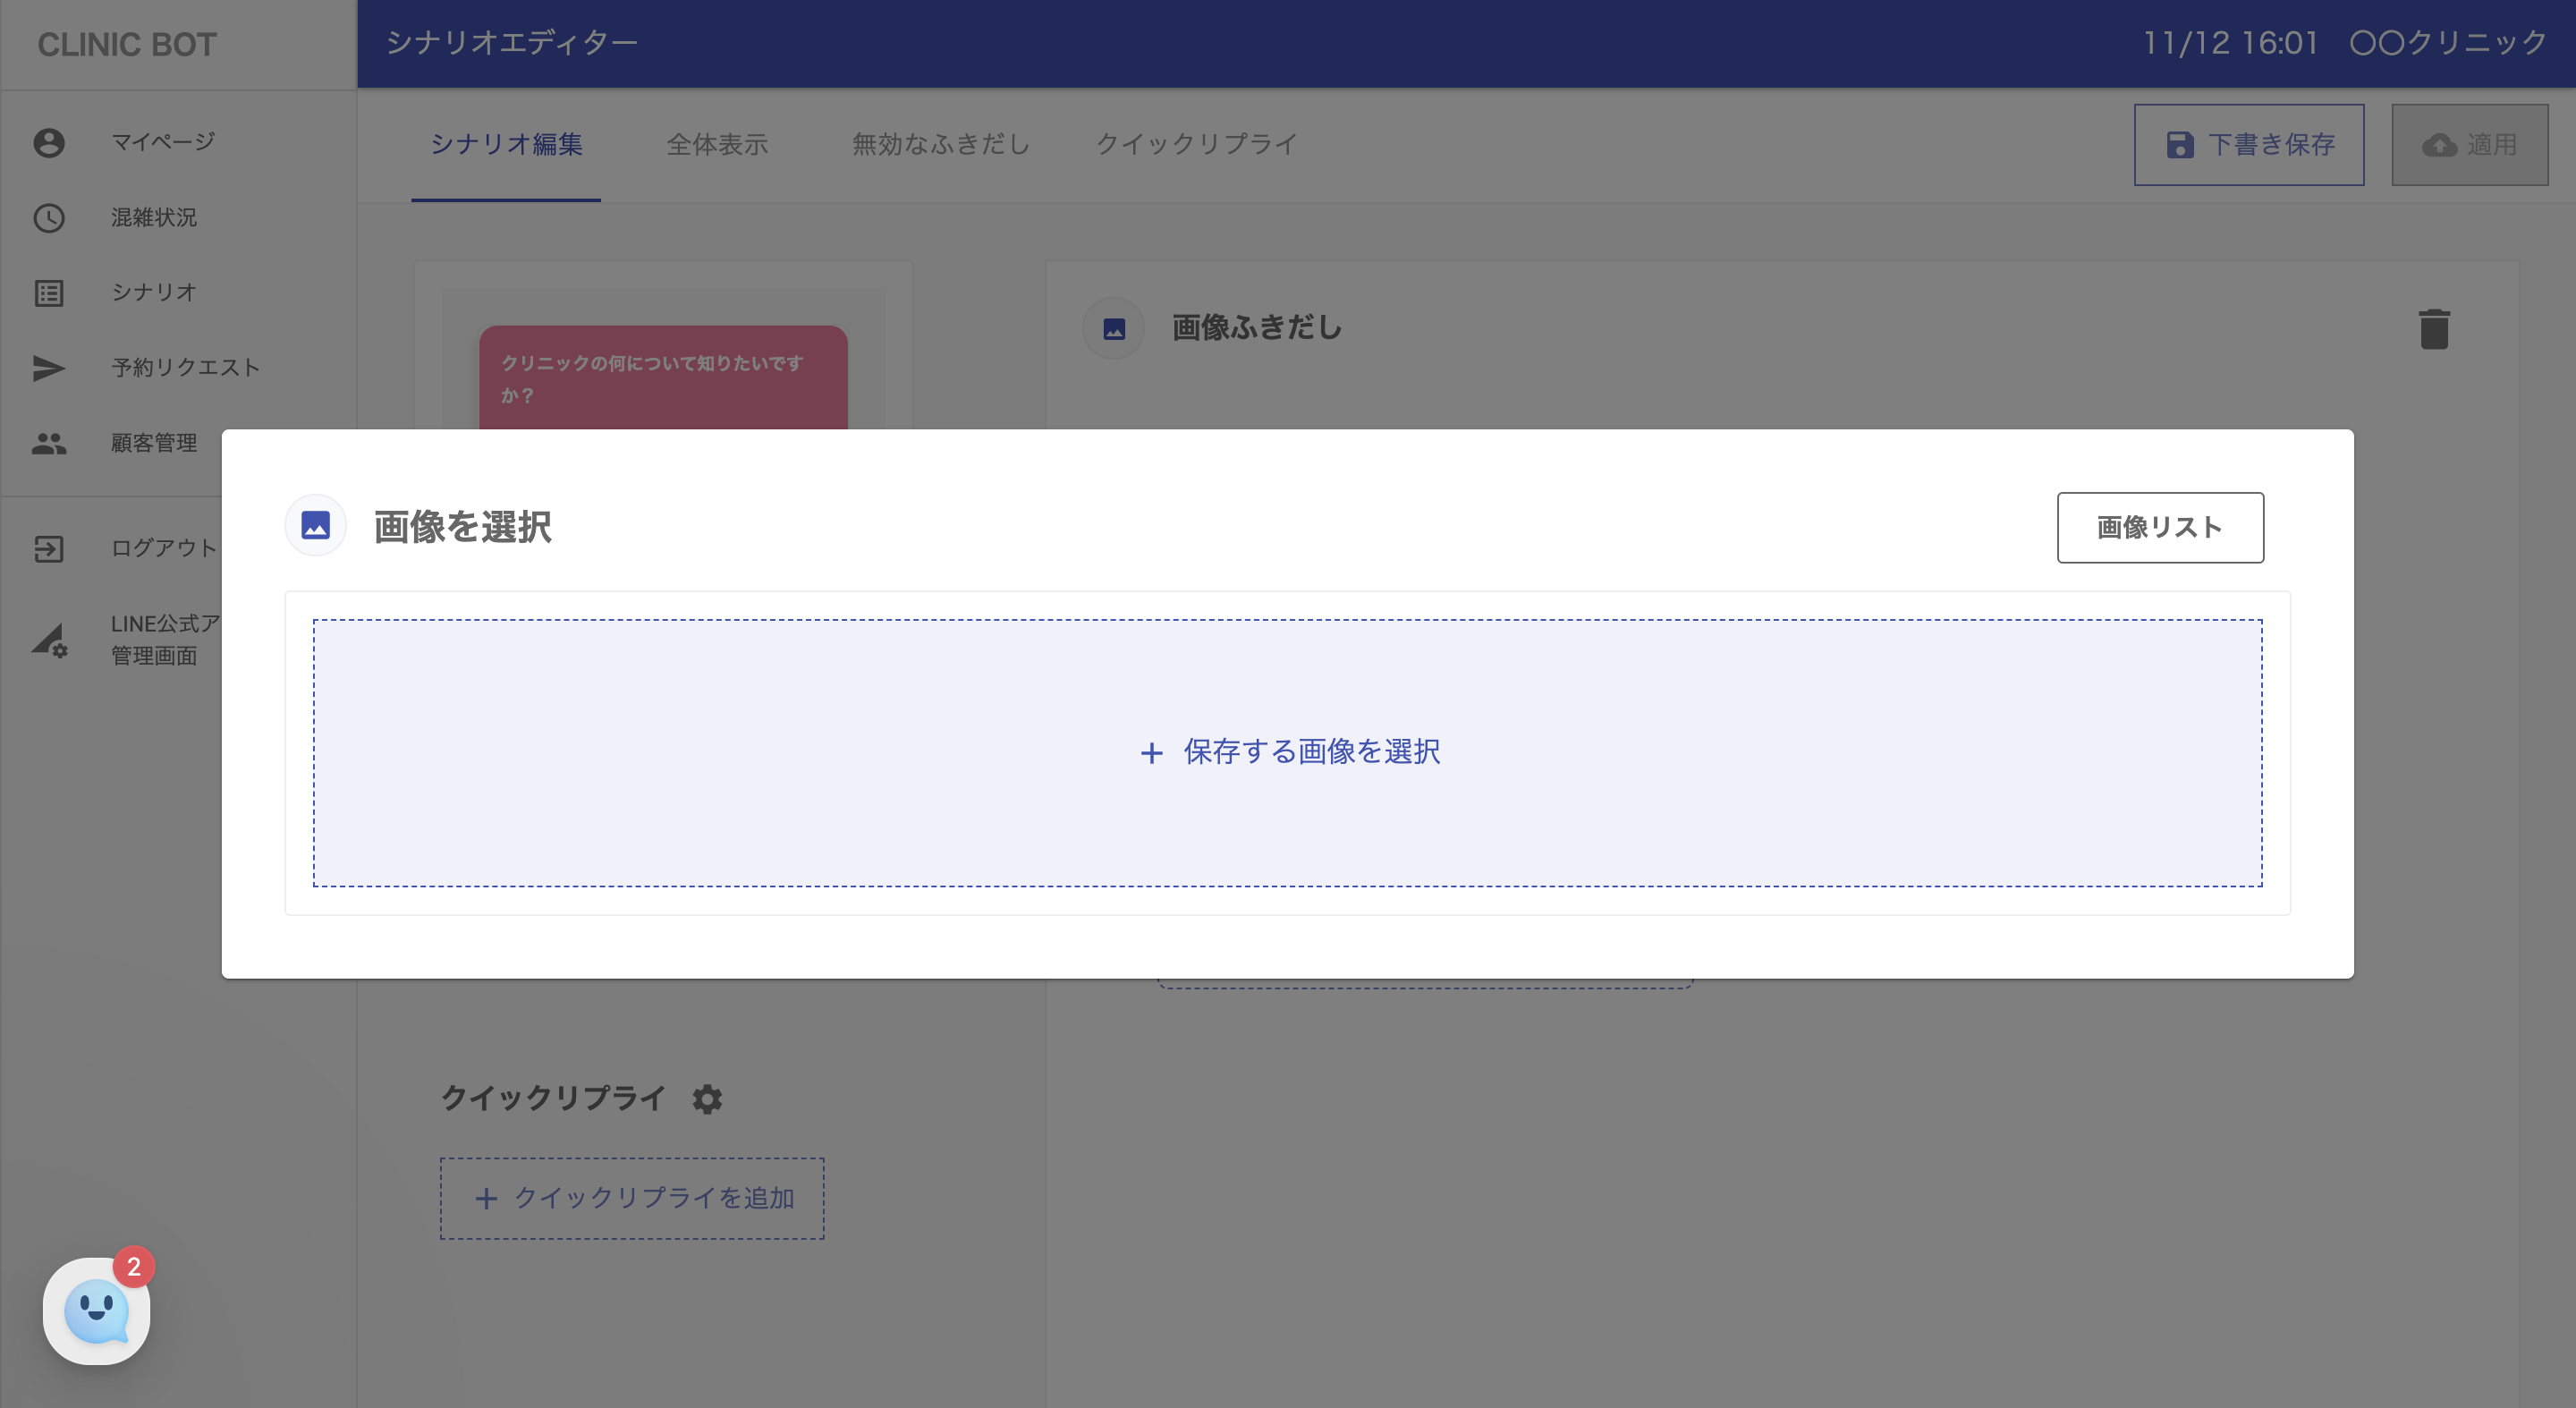The height and width of the screenshot is (1408, 2576).
Task: Click 画像リスト button in dialog
Action: click(x=2160, y=528)
